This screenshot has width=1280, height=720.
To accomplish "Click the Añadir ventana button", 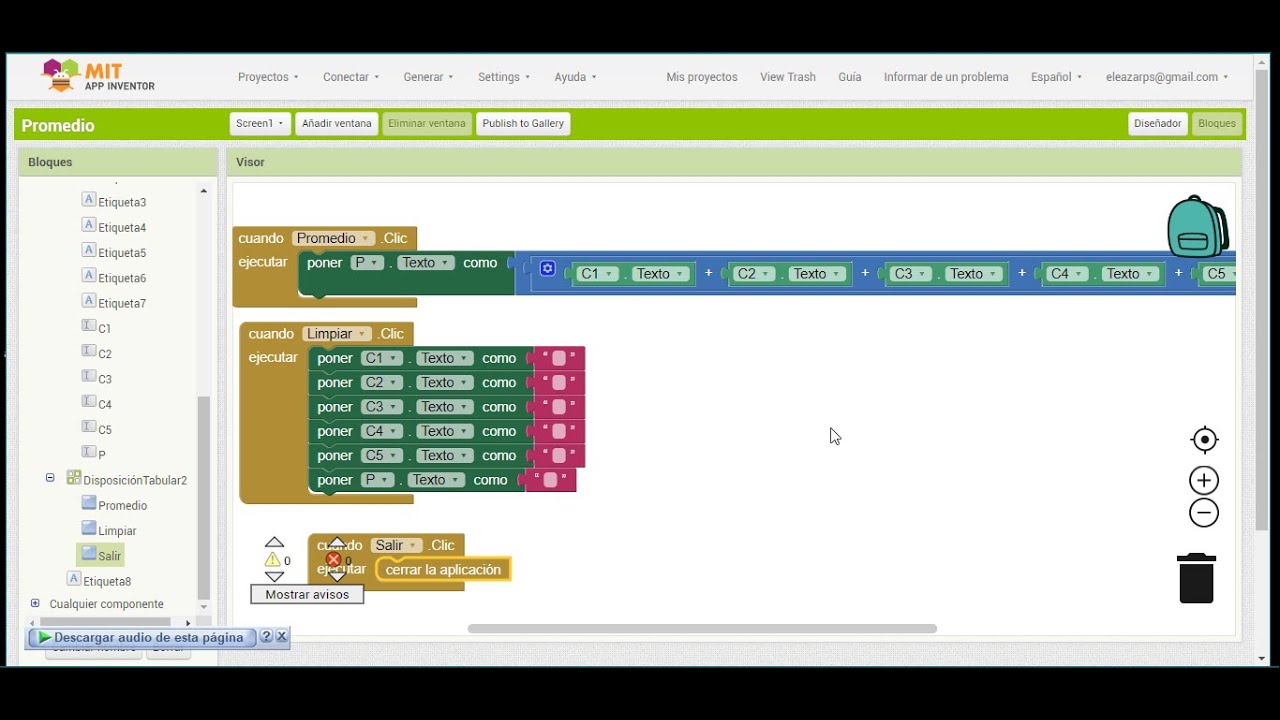I will (337, 123).
